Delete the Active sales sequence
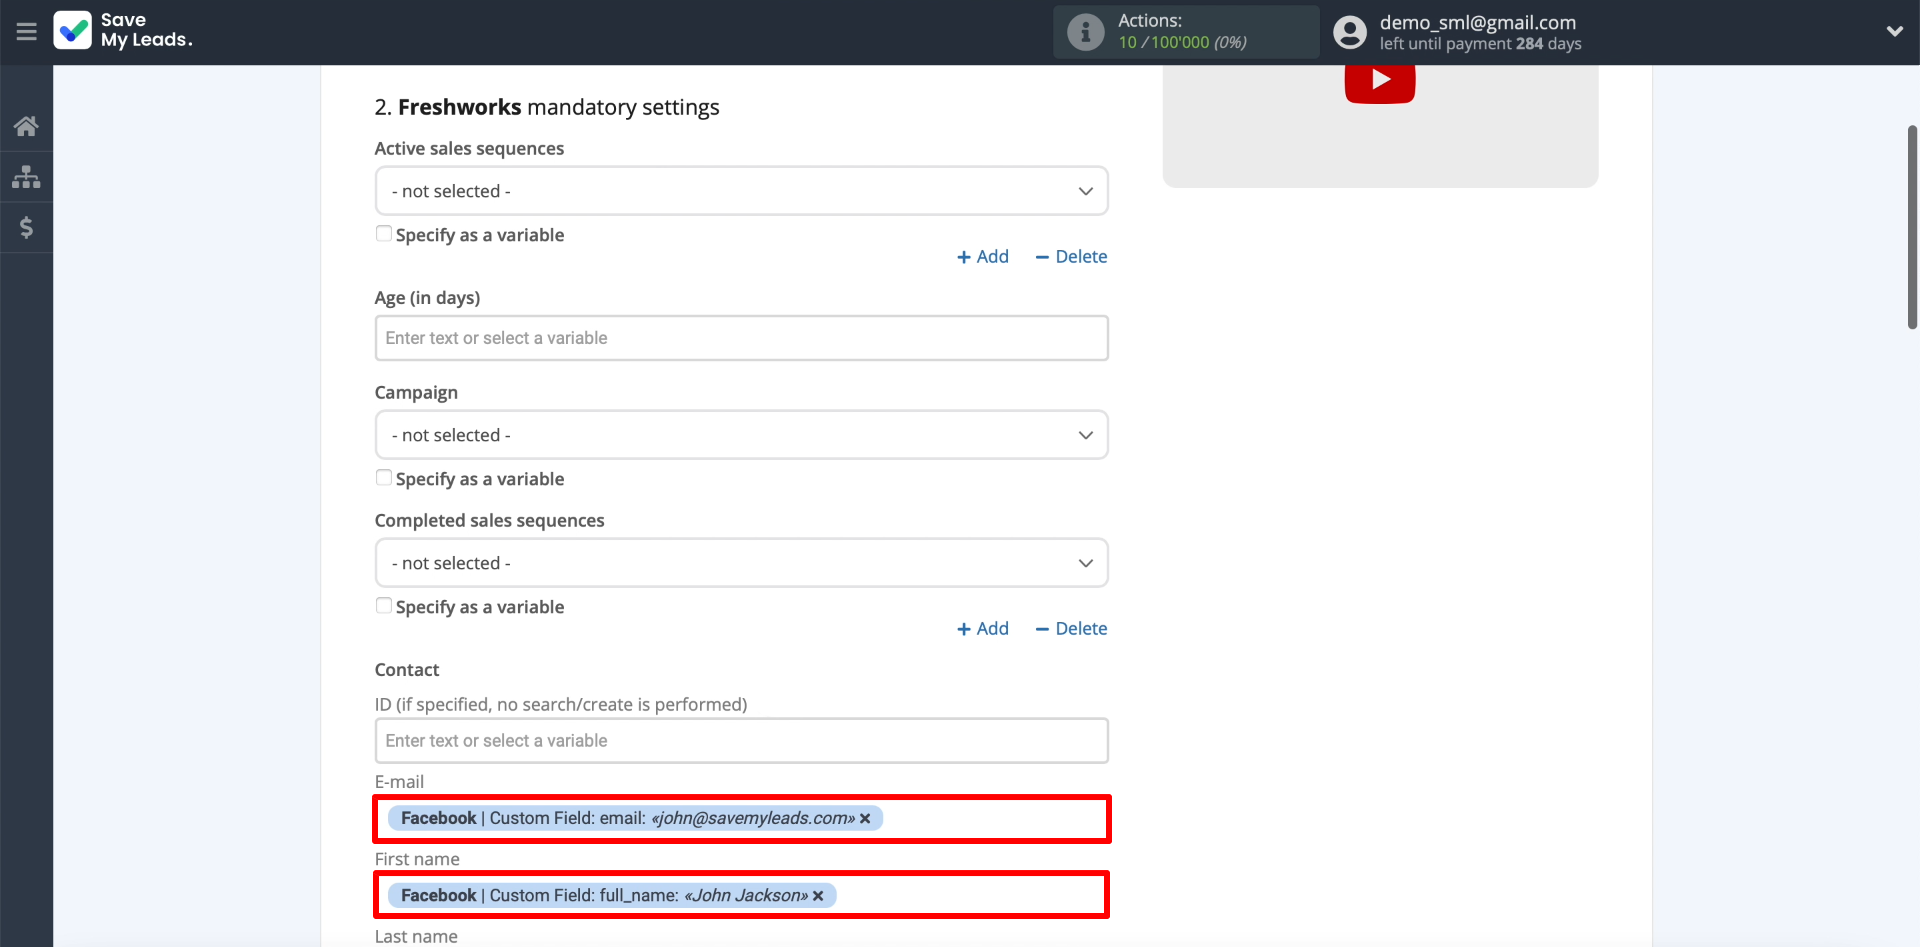Image resolution: width=1920 pixels, height=947 pixels. [x=1071, y=257]
